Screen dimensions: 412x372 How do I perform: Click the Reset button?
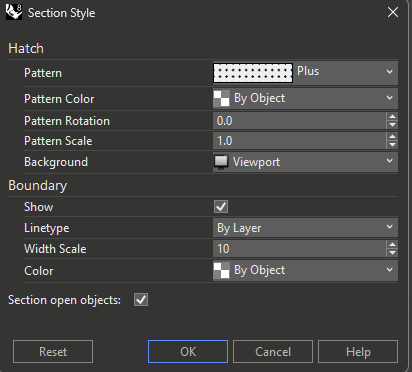point(53,352)
